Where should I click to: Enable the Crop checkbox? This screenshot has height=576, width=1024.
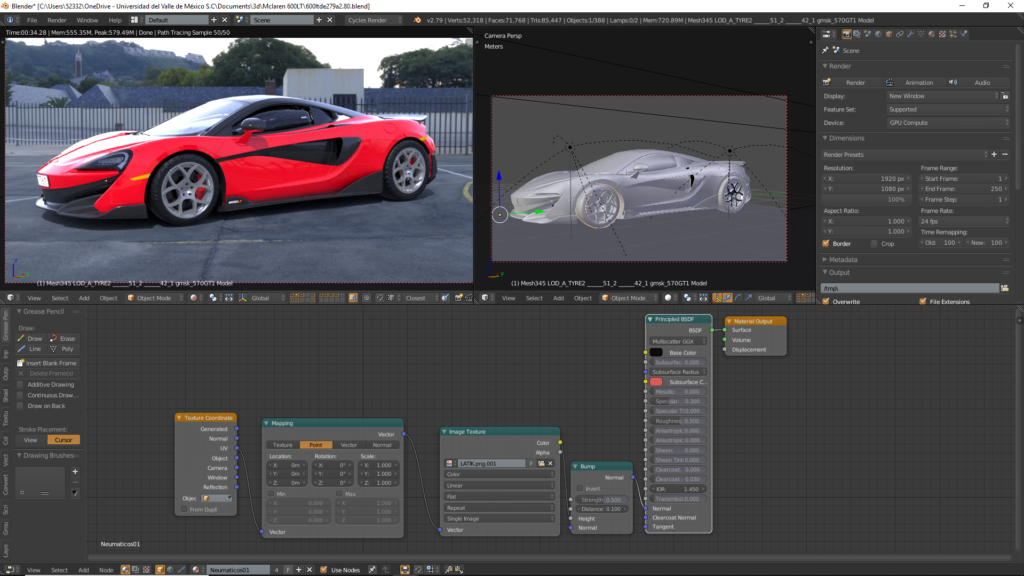[x=874, y=243]
